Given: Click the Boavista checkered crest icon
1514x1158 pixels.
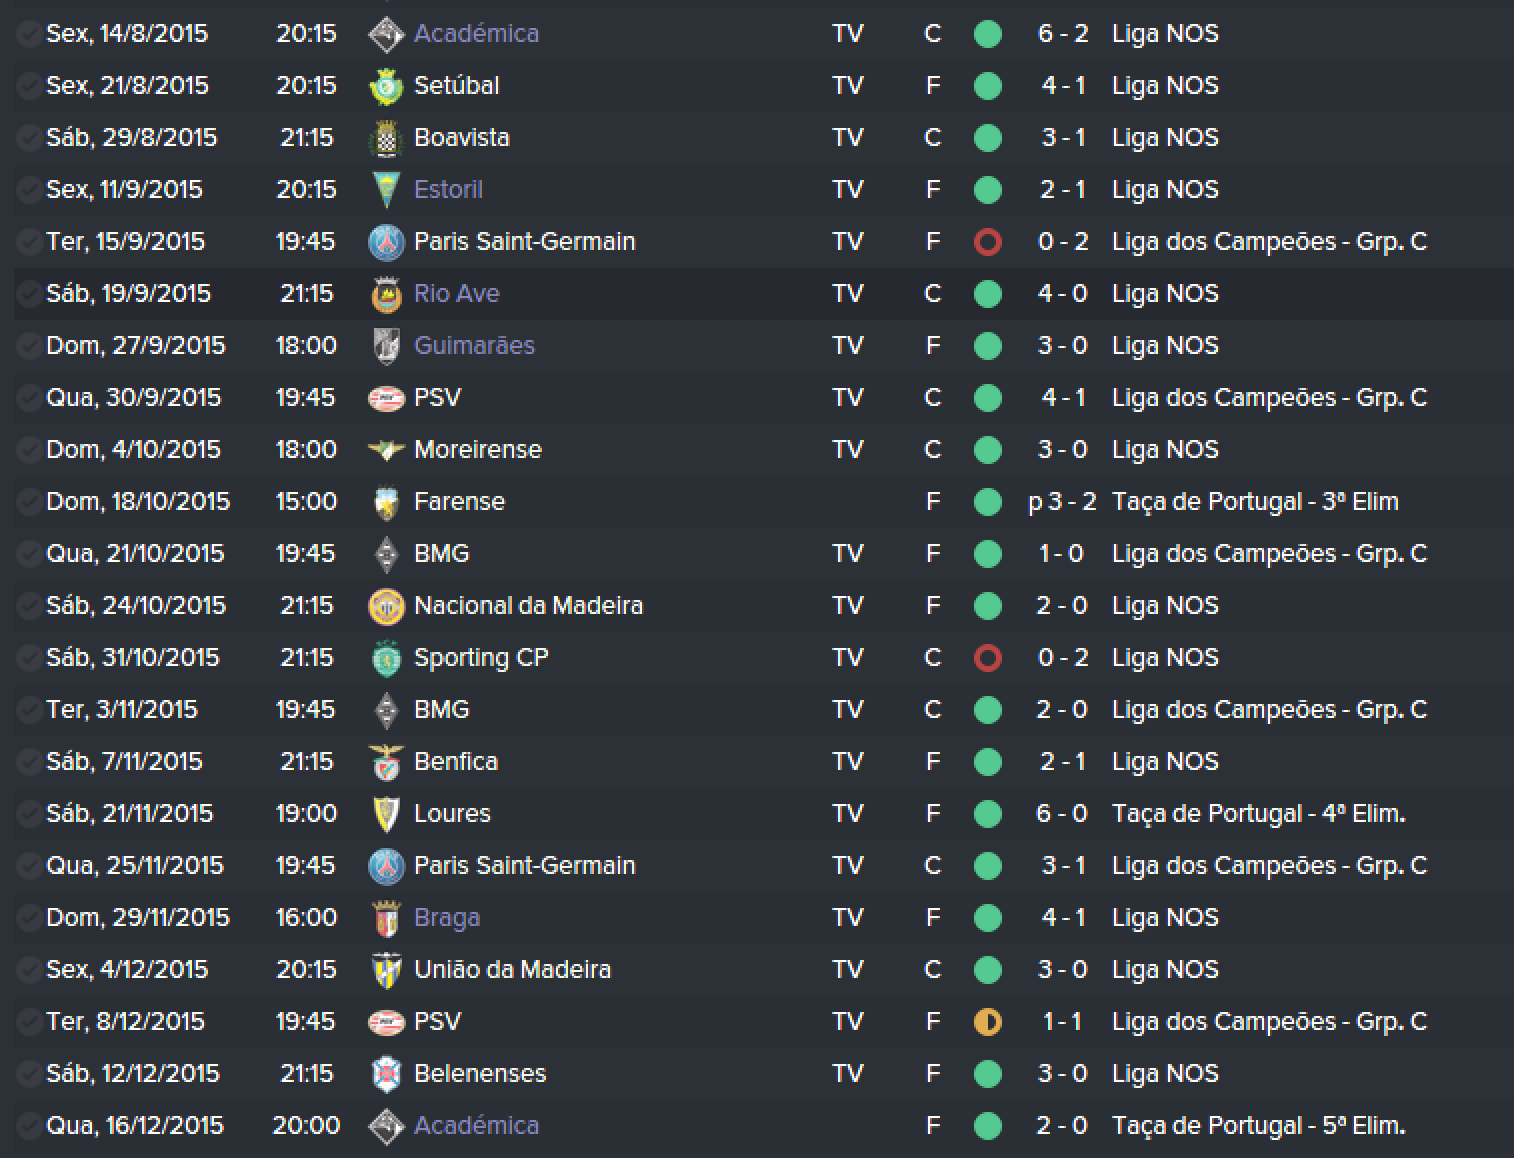Looking at the screenshot, I should tap(386, 138).
